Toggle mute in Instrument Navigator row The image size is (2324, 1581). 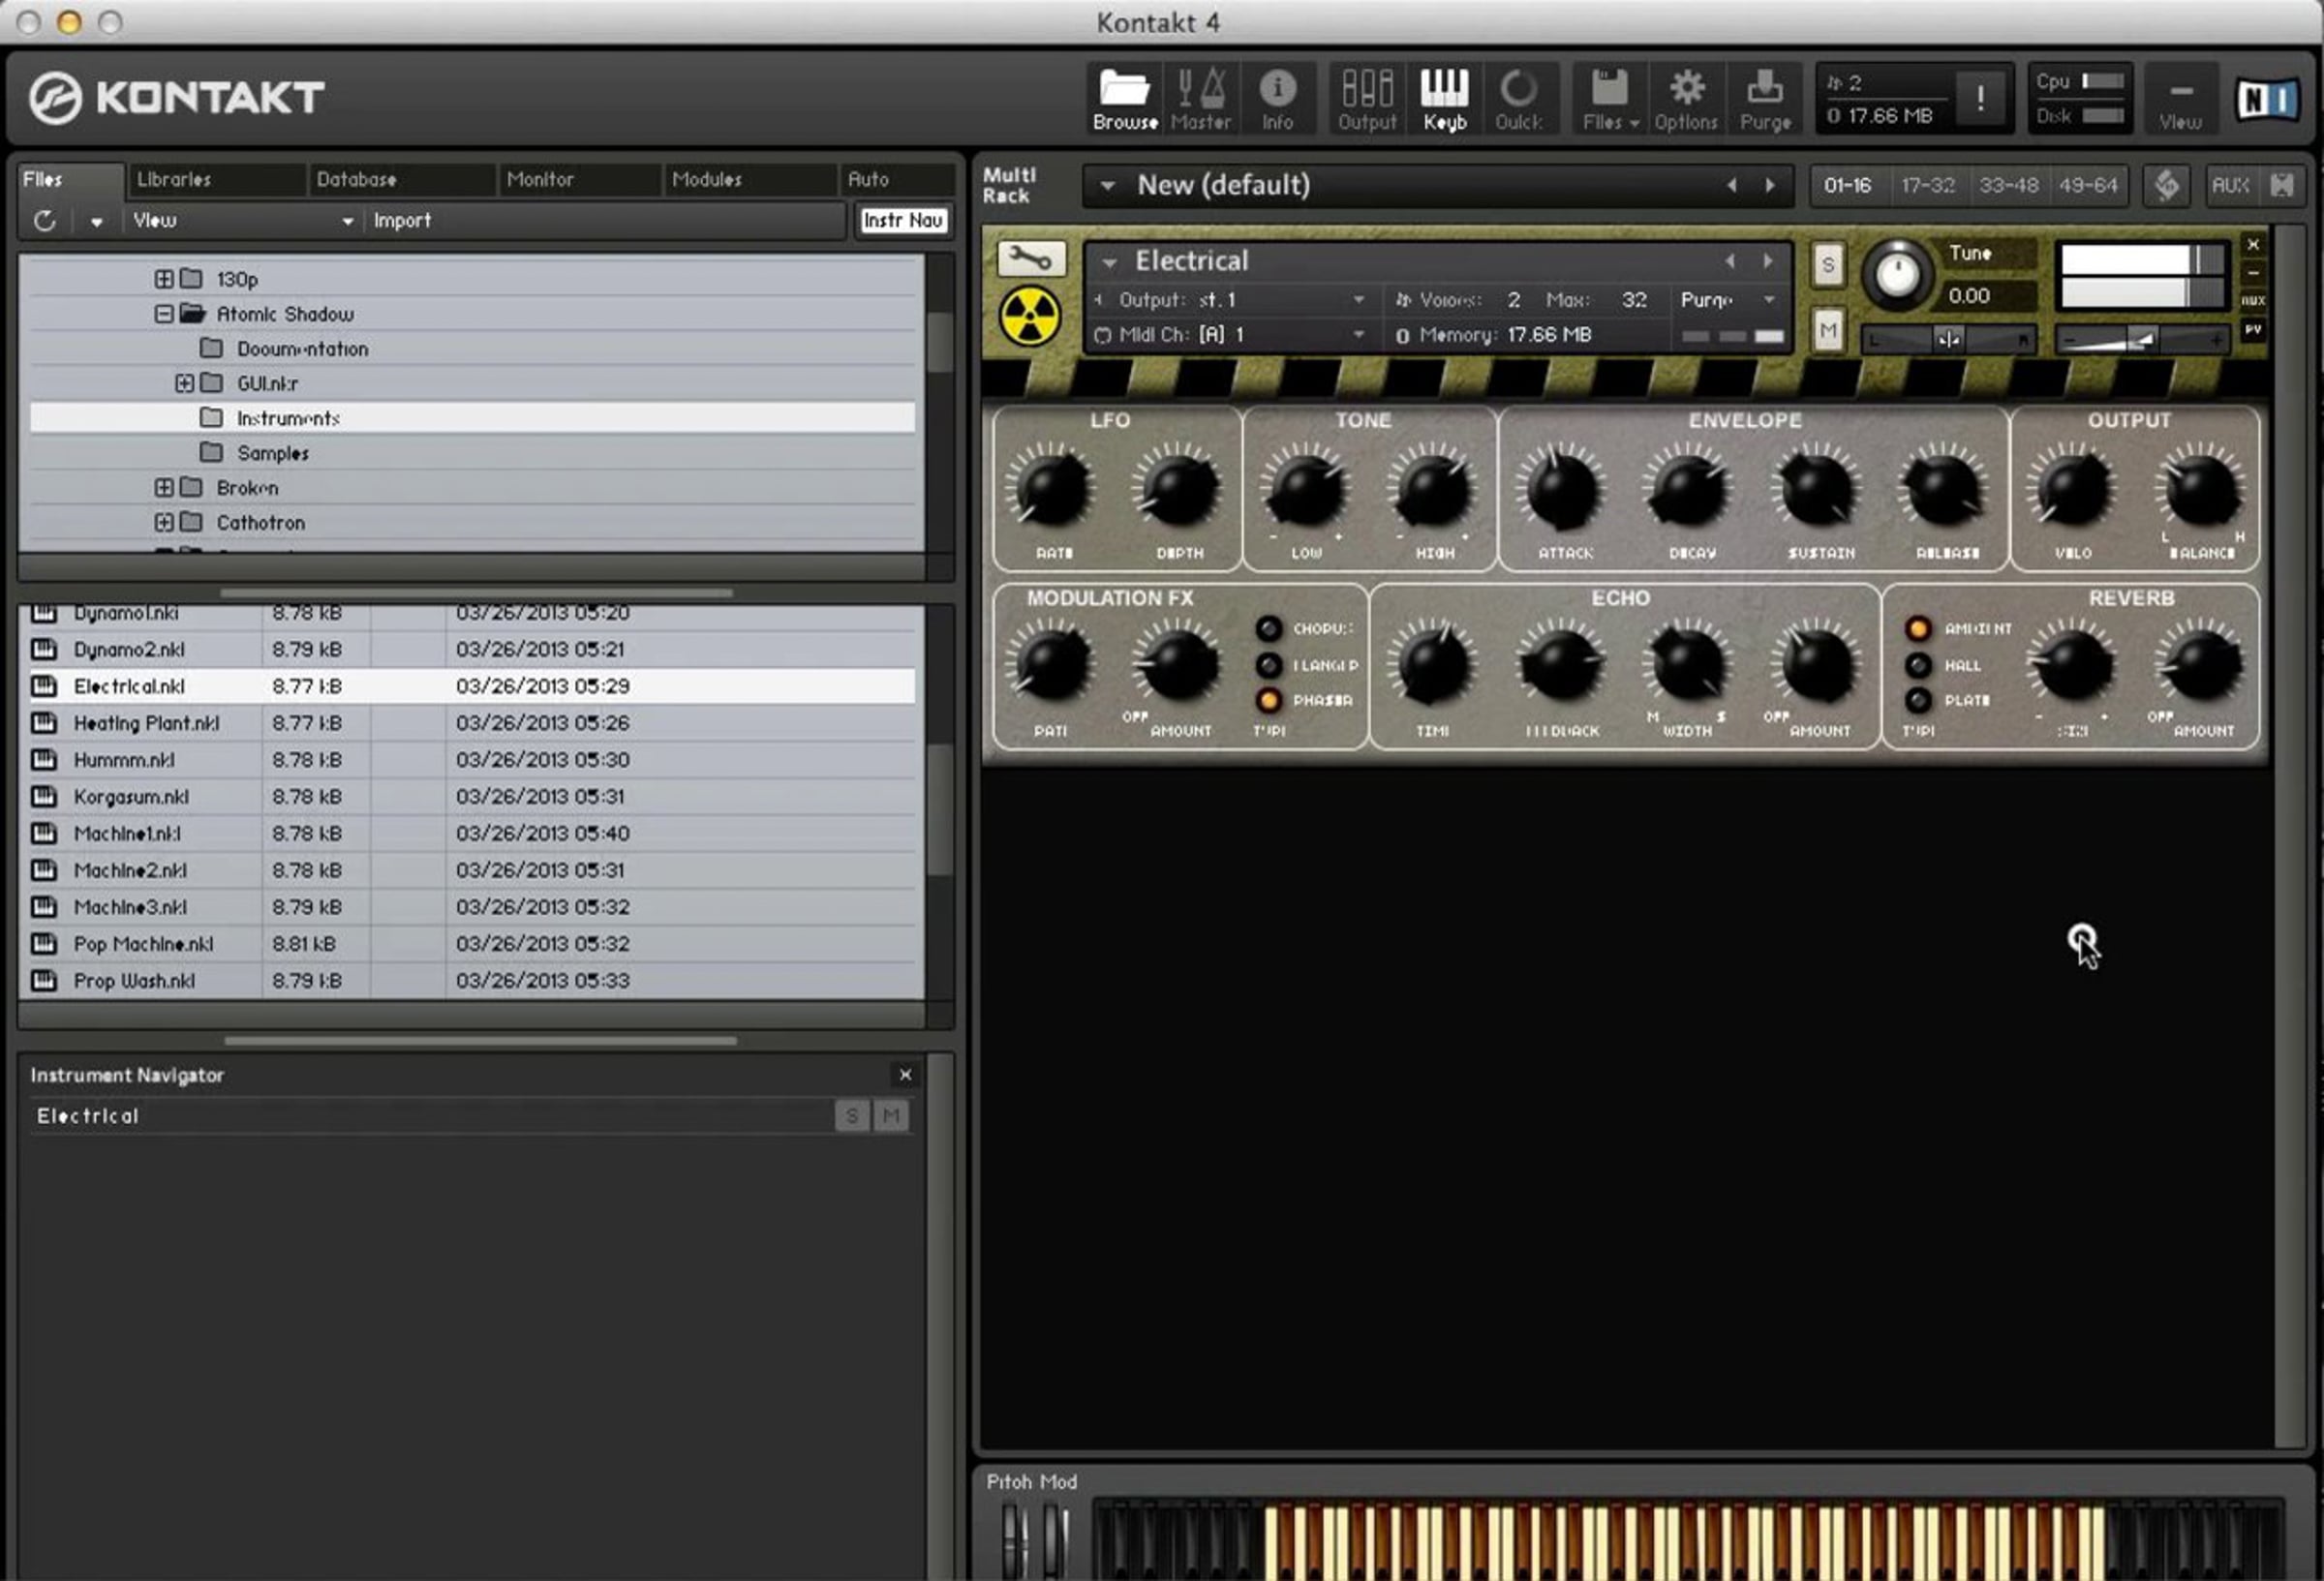click(x=890, y=1115)
